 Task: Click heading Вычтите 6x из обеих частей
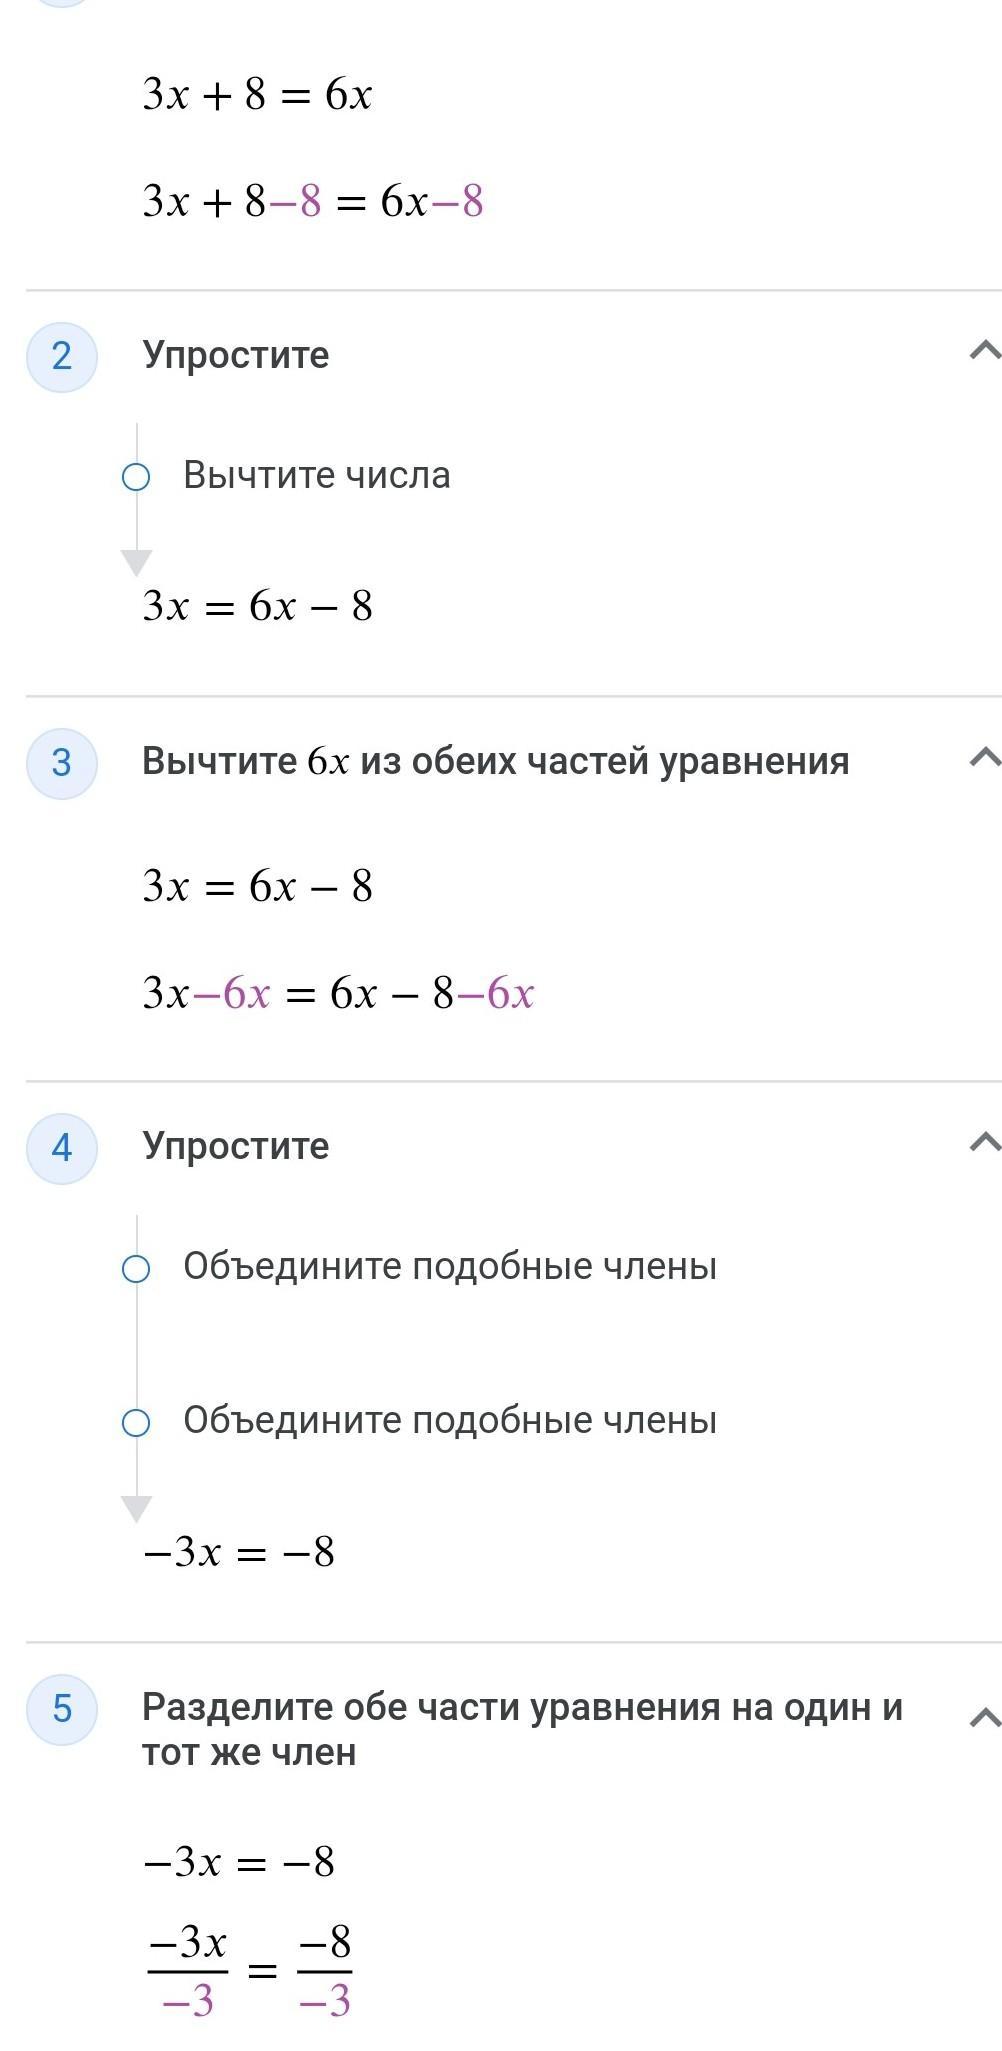(496, 762)
